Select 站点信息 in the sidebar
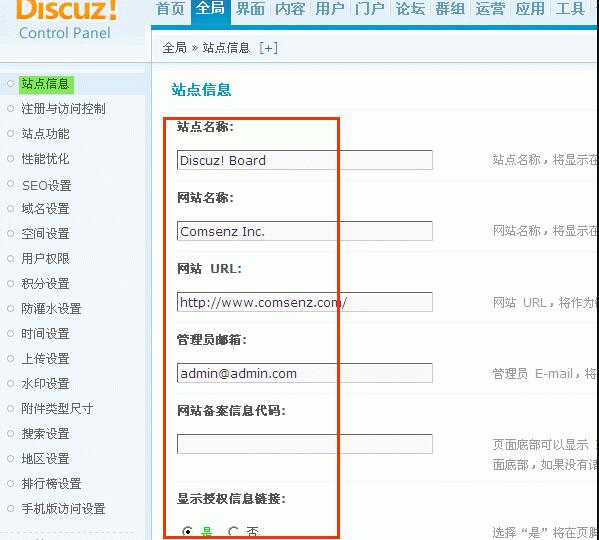The height and width of the screenshot is (540, 599). [x=46, y=84]
